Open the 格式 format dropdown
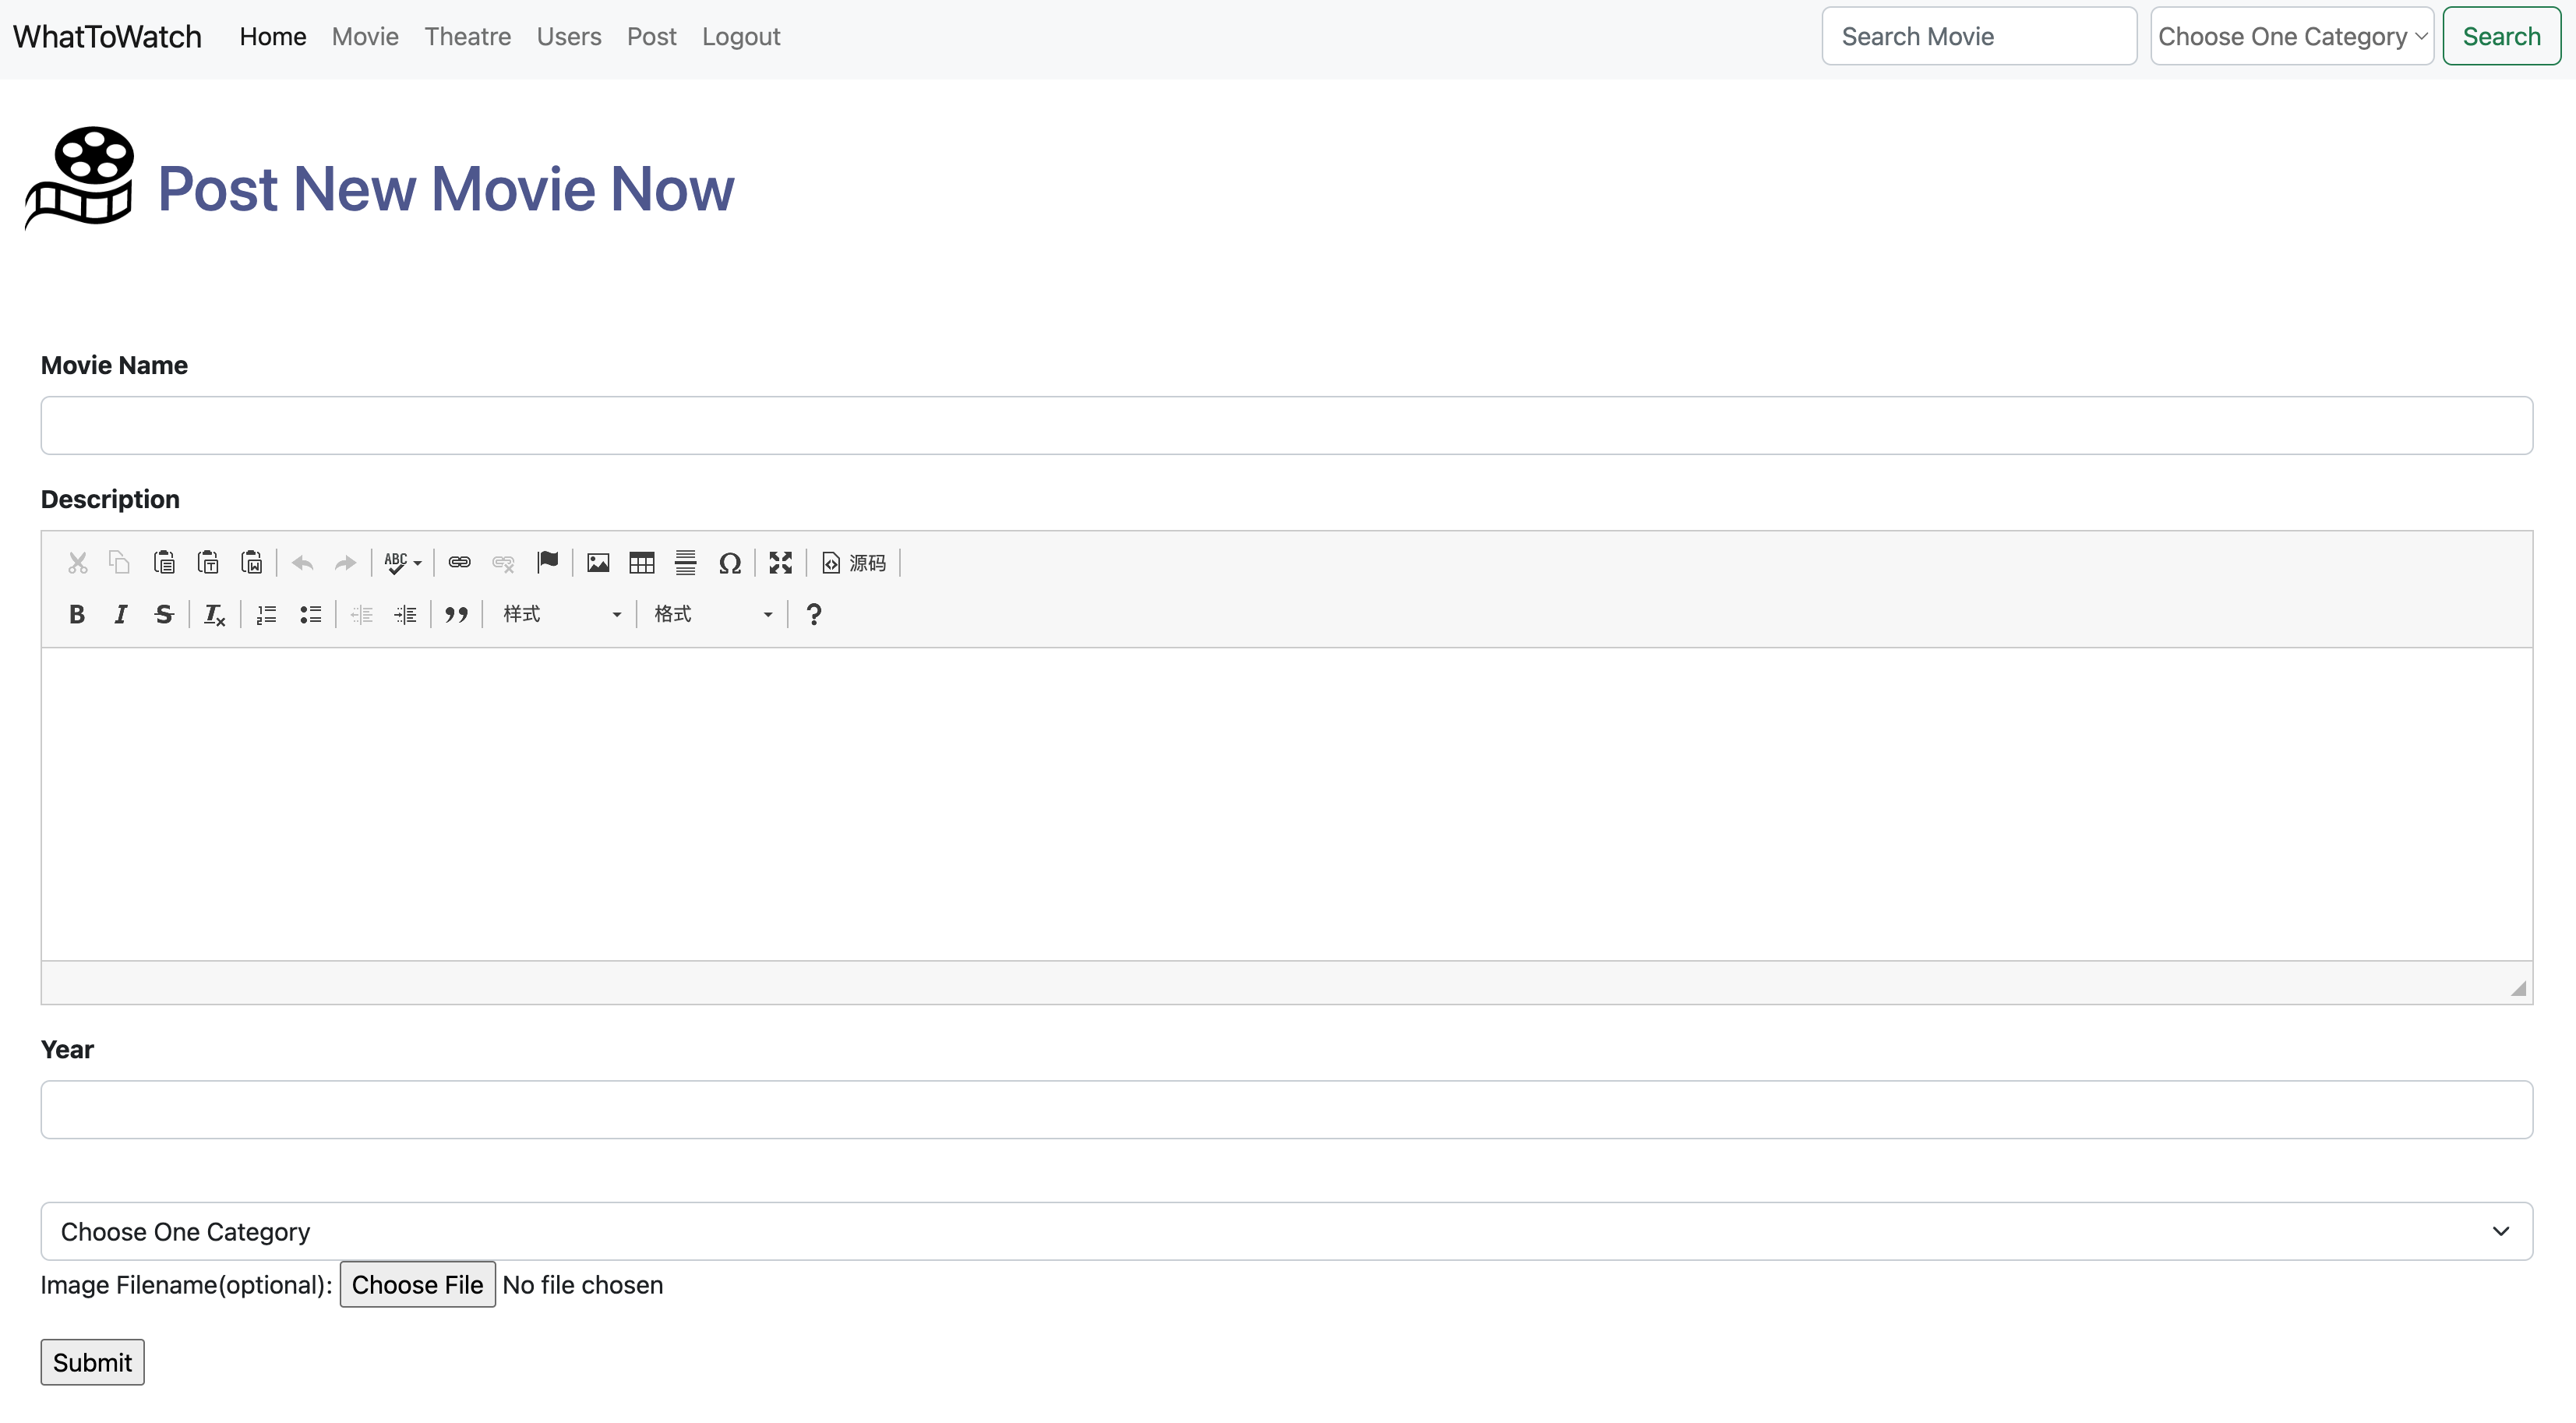 (x=712, y=614)
